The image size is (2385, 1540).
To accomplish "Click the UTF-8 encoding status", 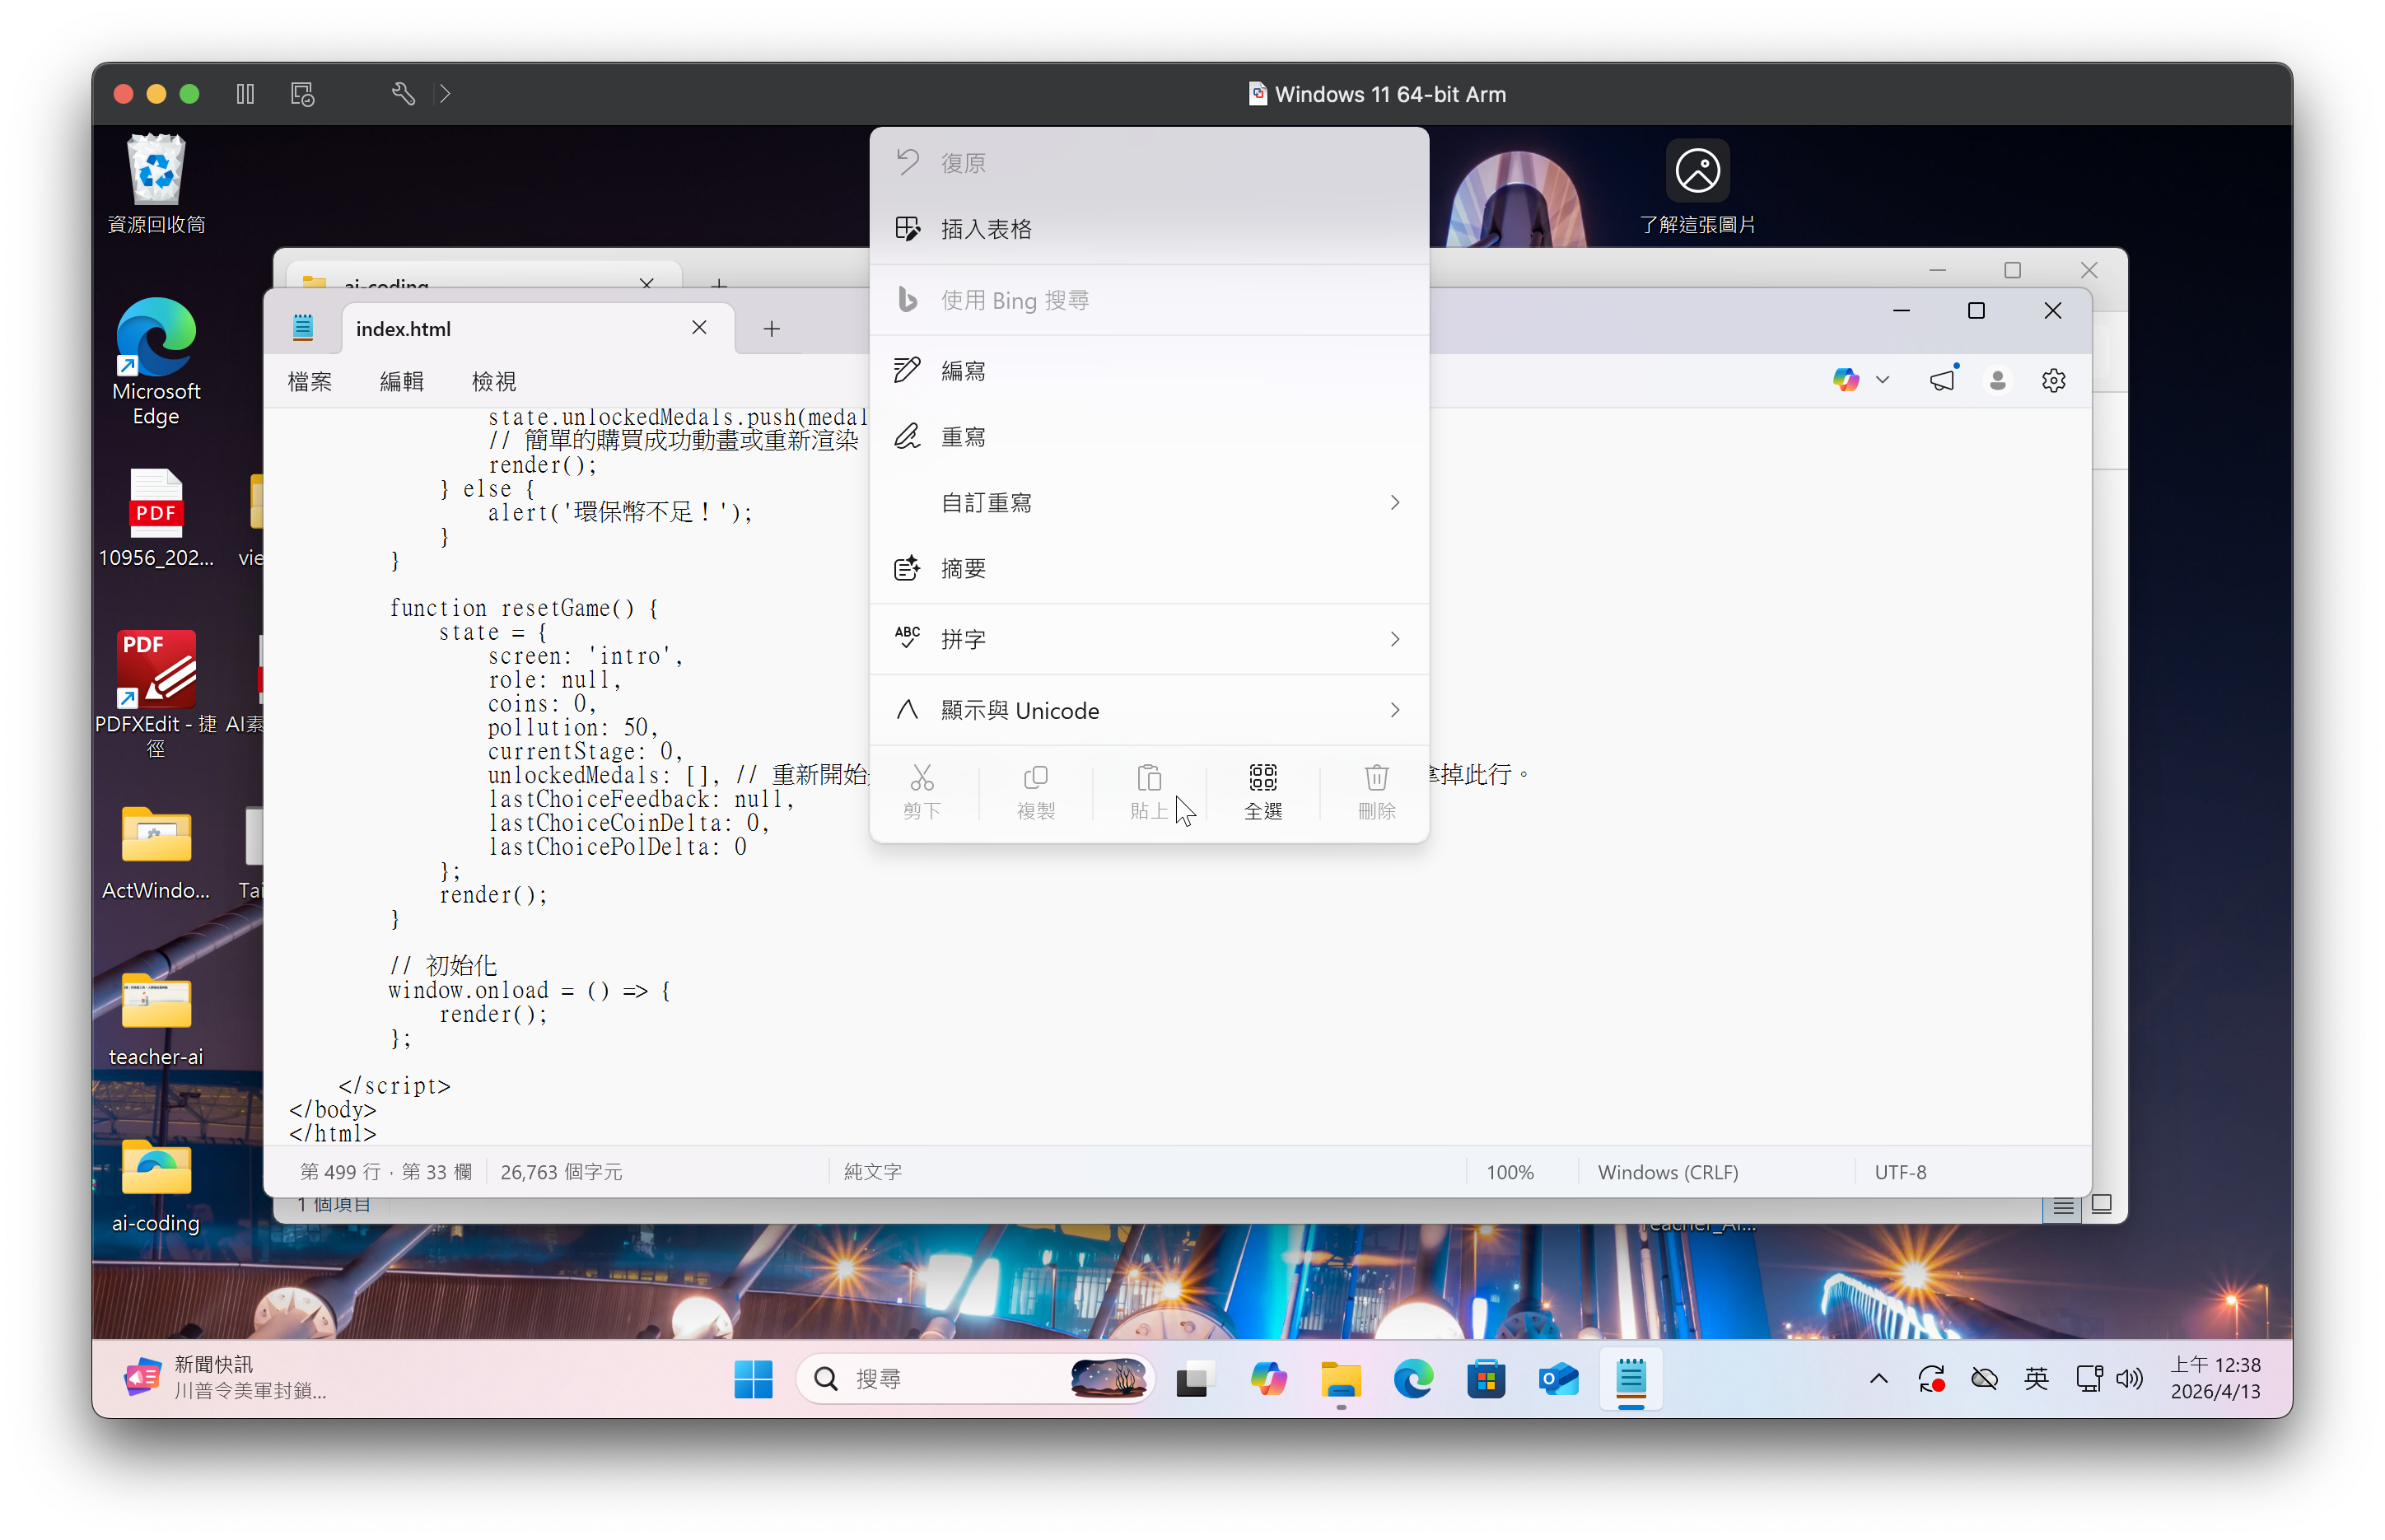I will (1900, 1172).
